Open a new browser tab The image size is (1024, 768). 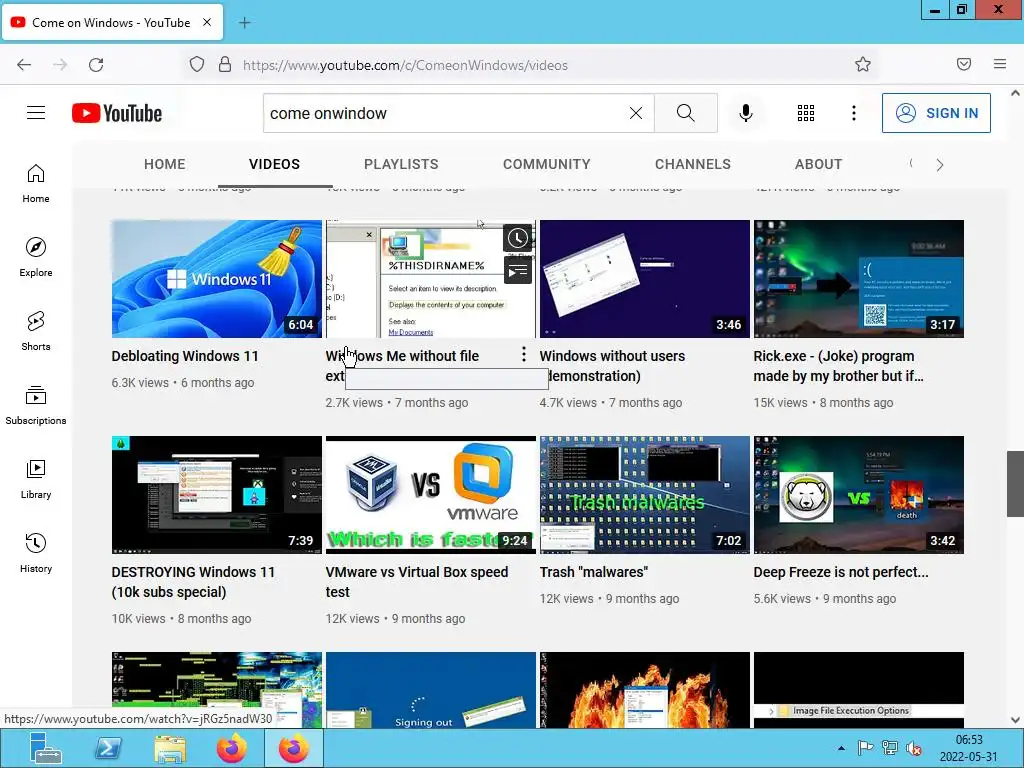(x=245, y=23)
